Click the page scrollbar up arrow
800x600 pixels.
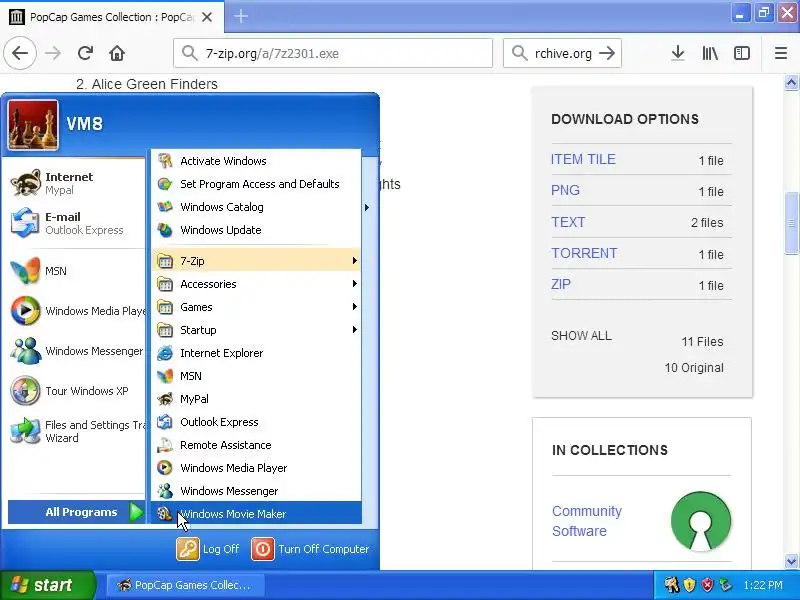click(791, 82)
